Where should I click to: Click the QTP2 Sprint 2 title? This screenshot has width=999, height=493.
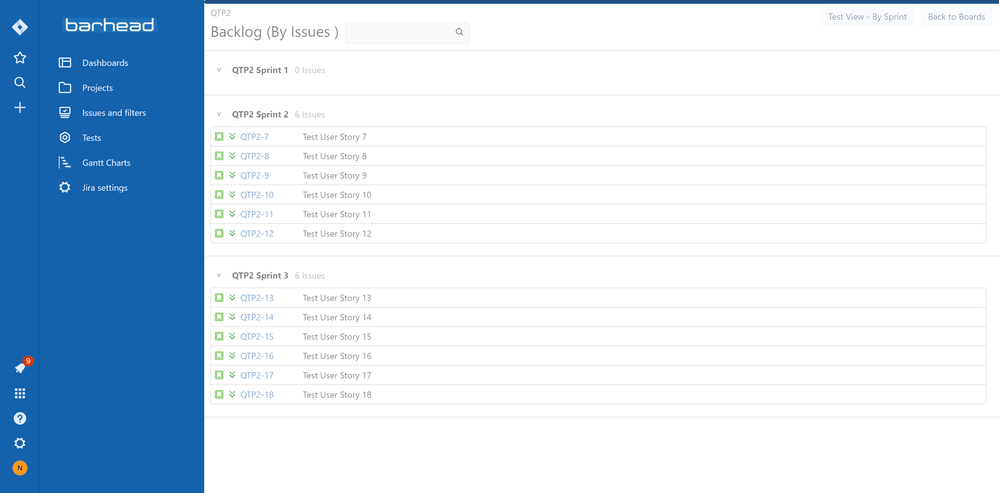point(260,115)
